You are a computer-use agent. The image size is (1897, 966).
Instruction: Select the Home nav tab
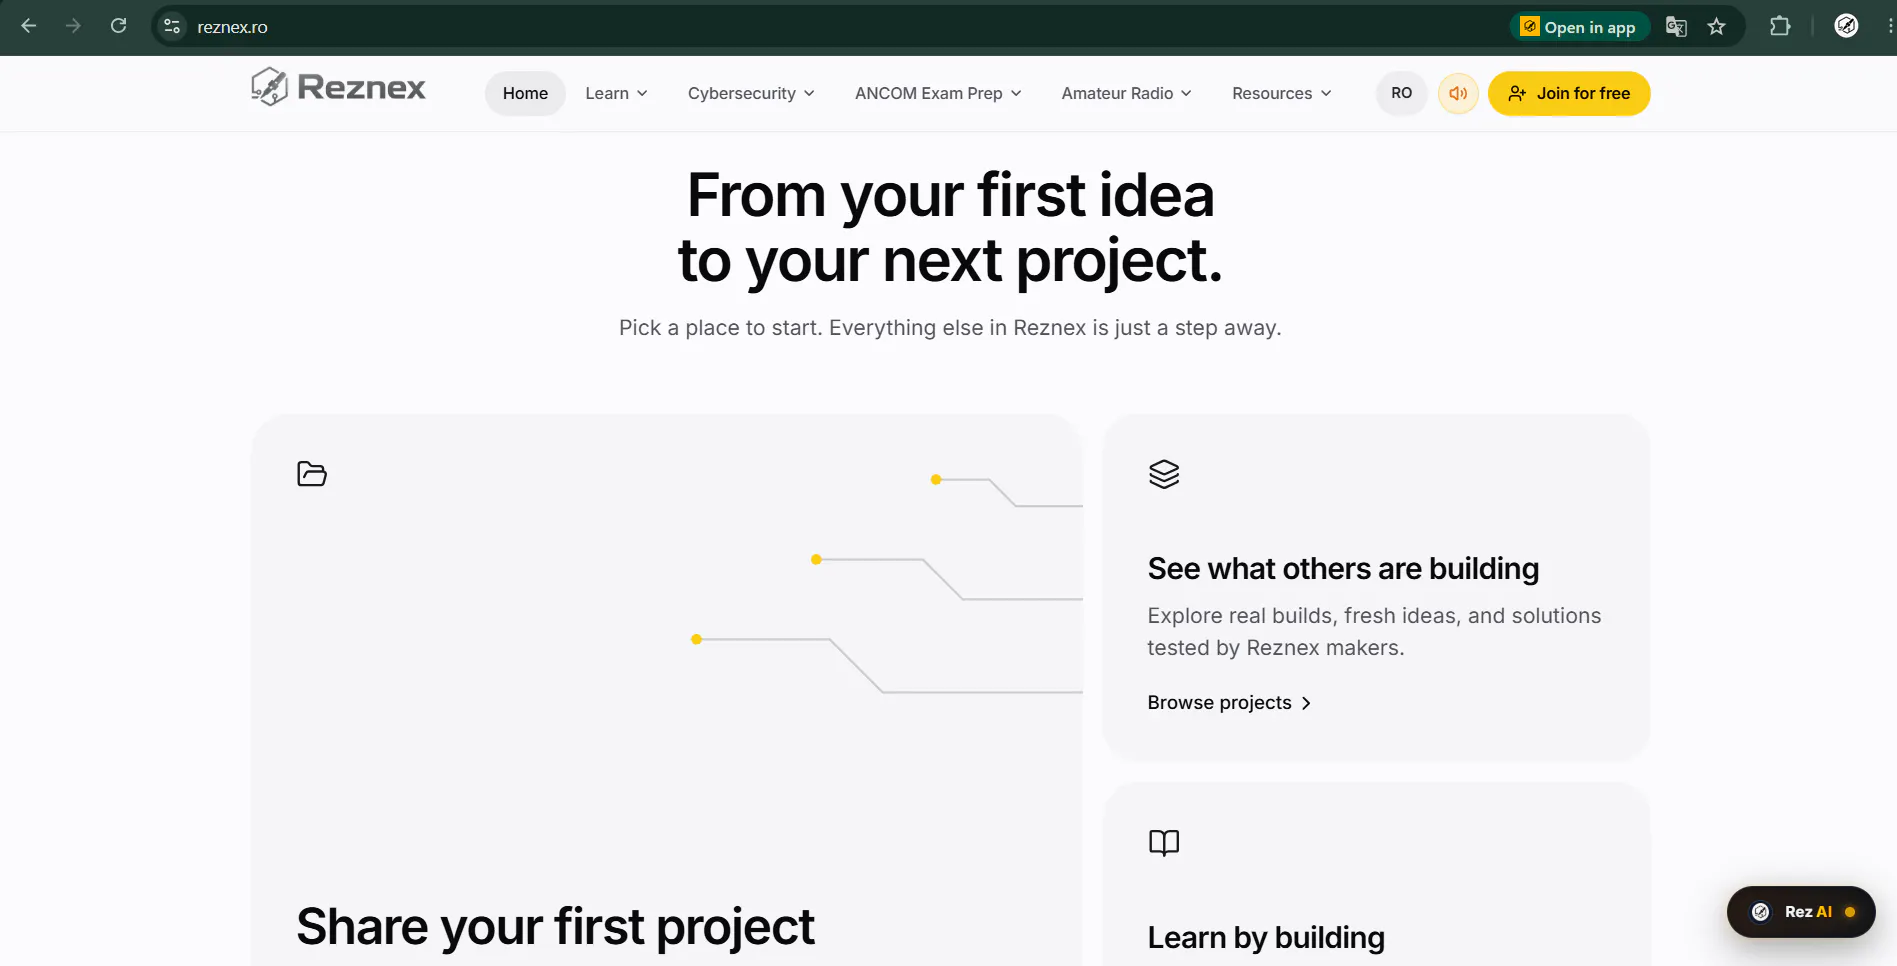(x=525, y=93)
